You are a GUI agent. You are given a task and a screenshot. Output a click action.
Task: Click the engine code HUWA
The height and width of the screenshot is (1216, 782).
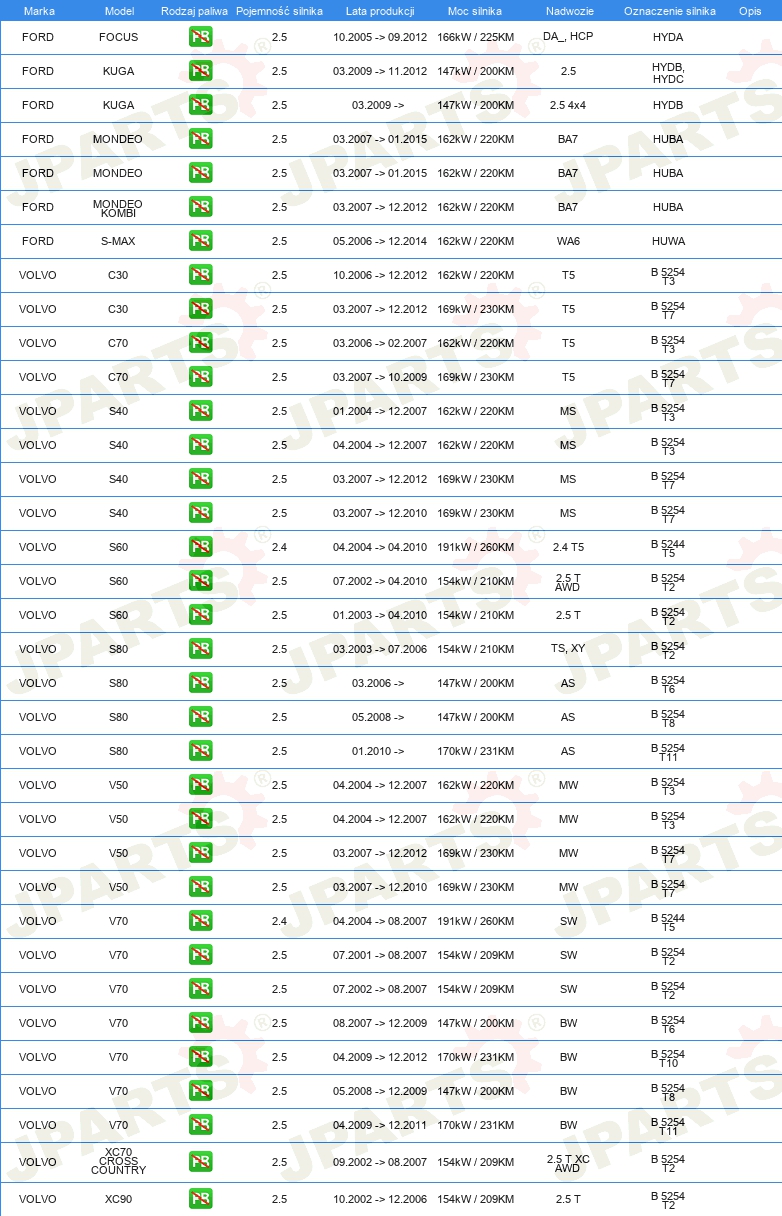pyautogui.click(x=668, y=241)
